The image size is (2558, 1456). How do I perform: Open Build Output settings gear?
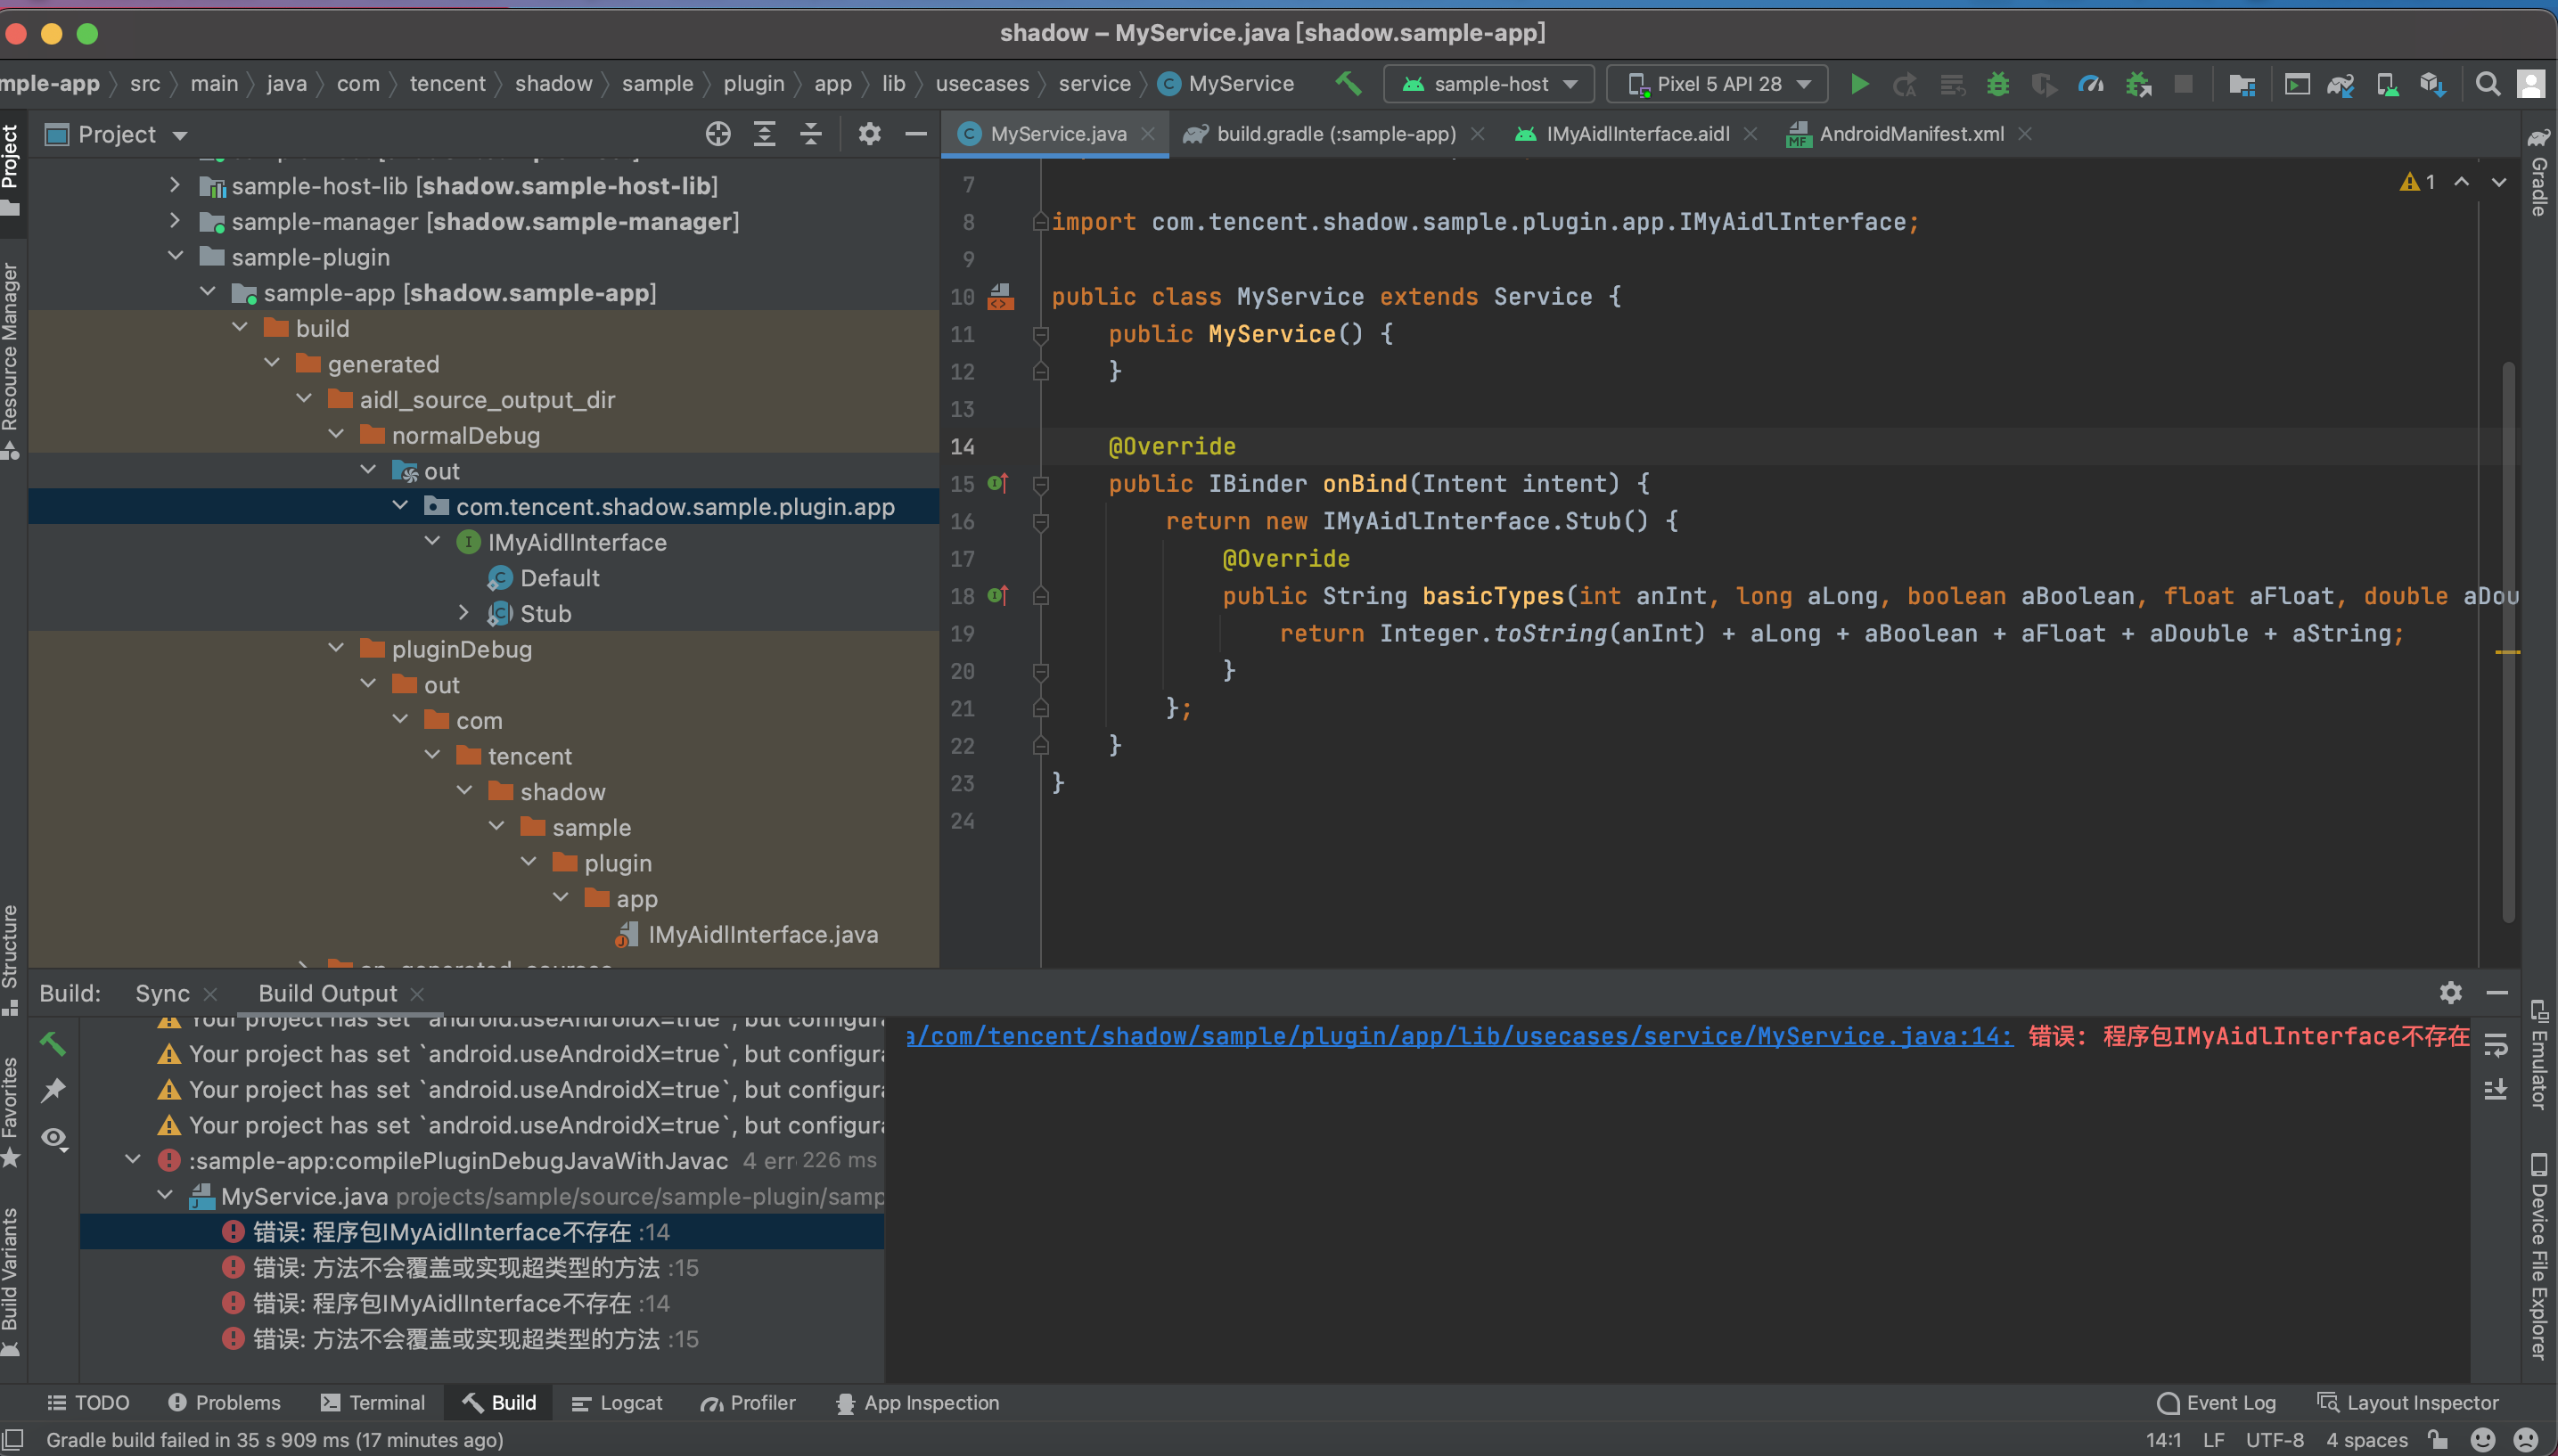[x=2450, y=992]
